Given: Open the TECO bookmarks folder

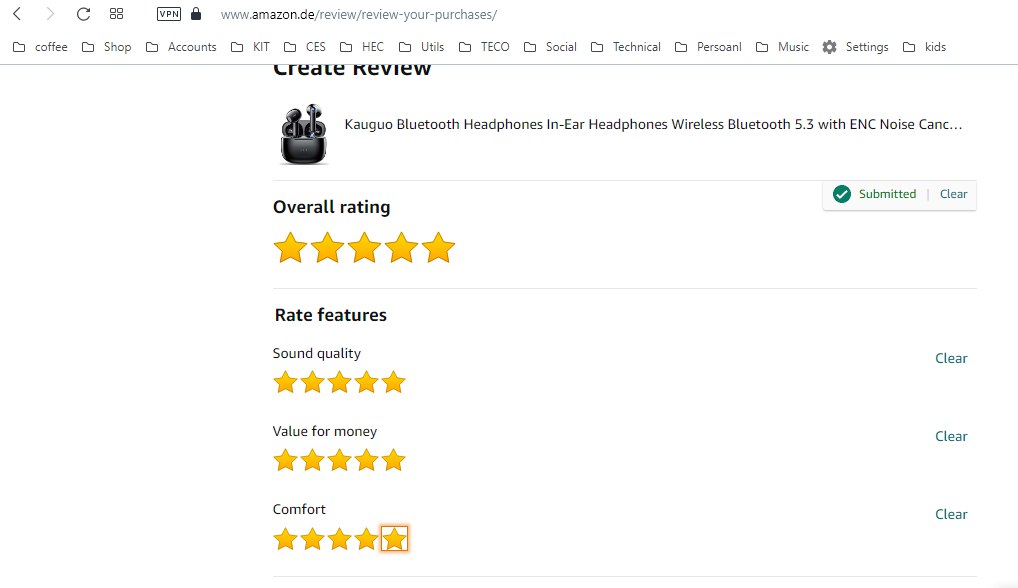Looking at the screenshot, I should tap(484, 47).
